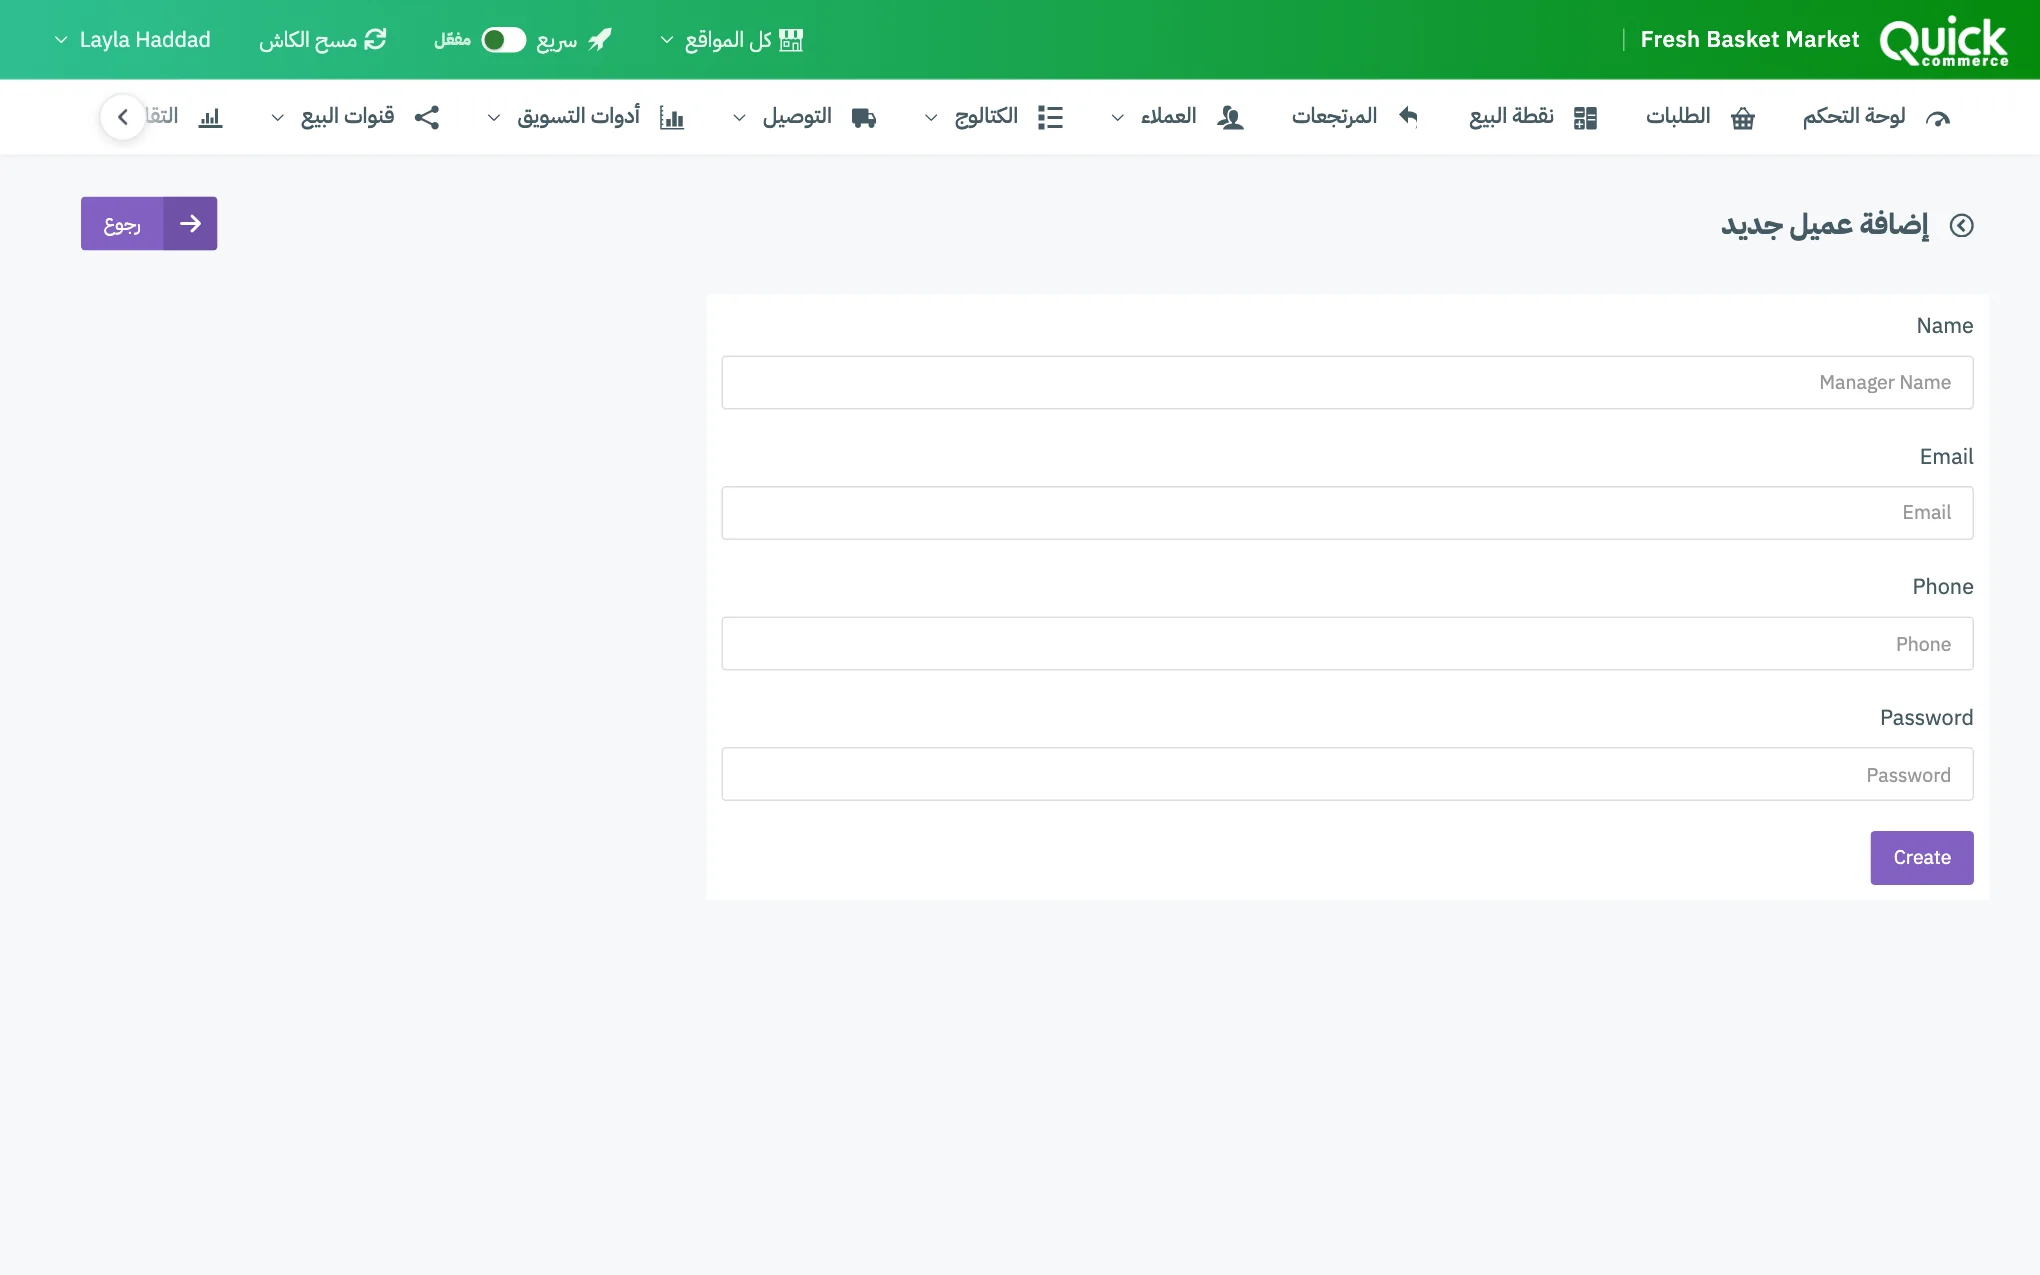Open the المرتجعات returns tab
Image resolution: width=2040 pixels, height=1275 pixels.
point(1355,117)
